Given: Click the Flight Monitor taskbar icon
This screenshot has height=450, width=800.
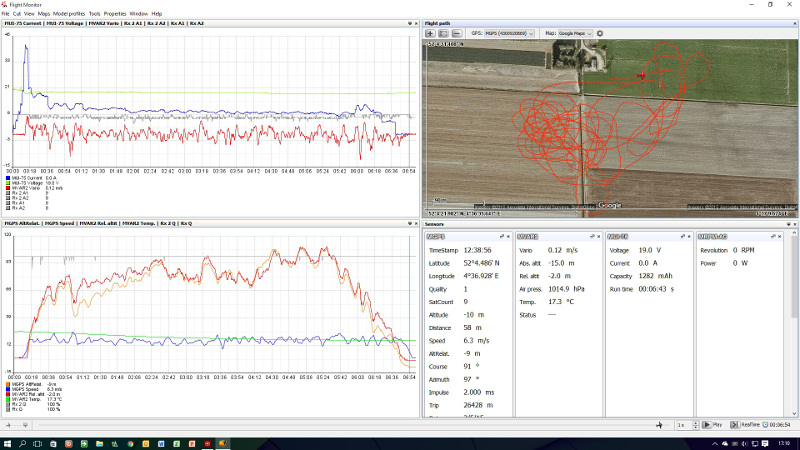Looking at the screenshot, I should [223, 444].
